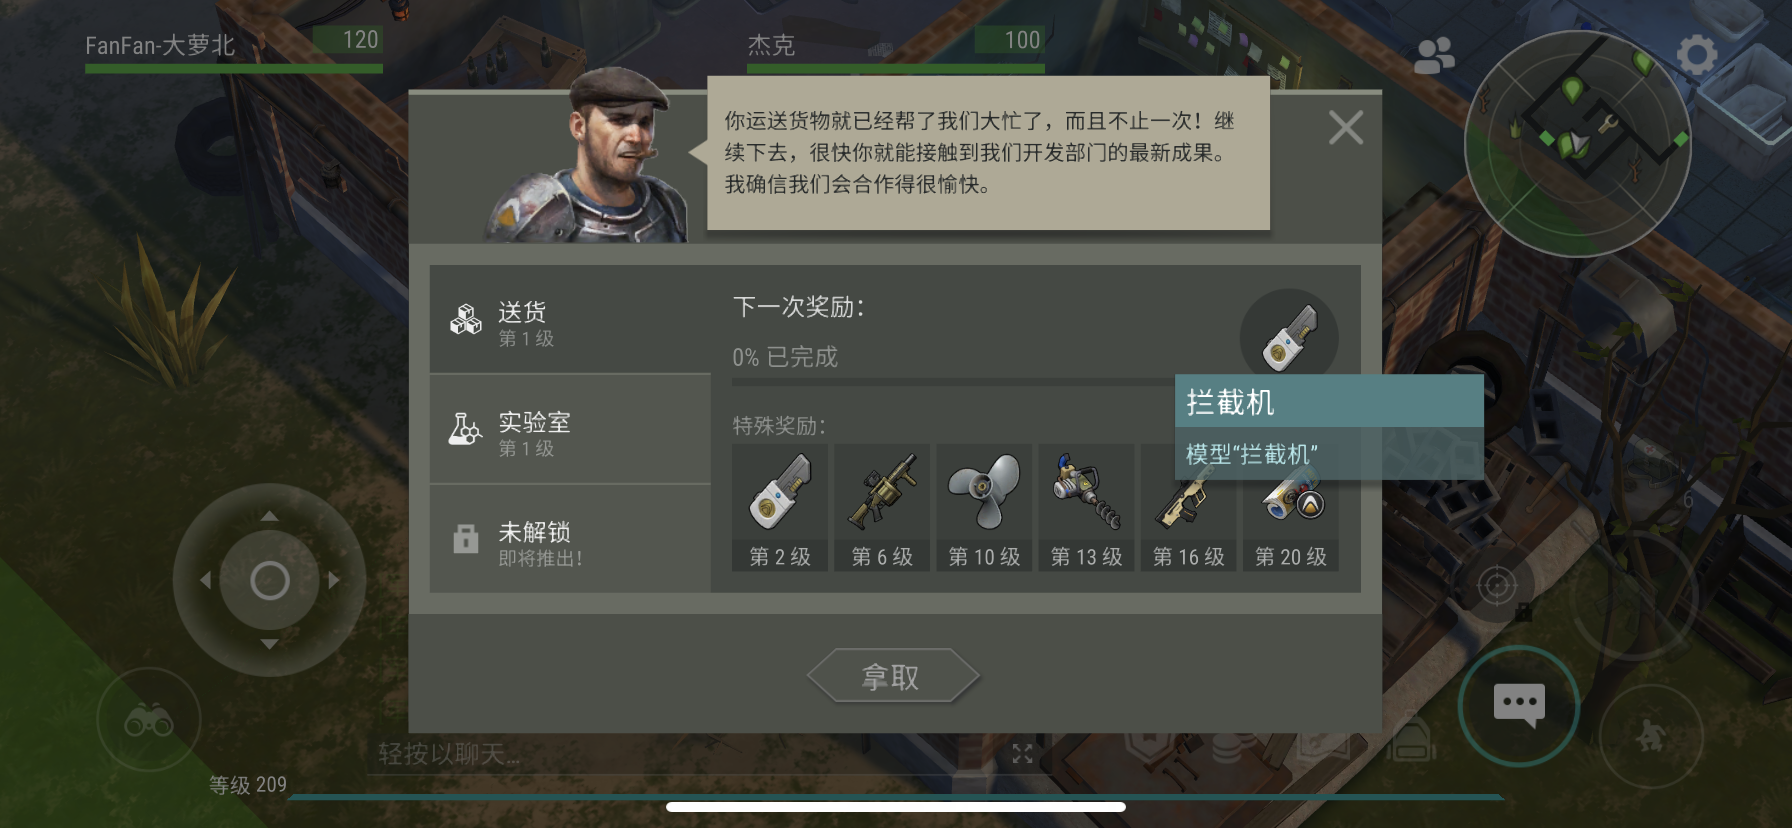Tap the binoculars icon
The width and height of the screenshot is (1792, 828).
[149, 720]
